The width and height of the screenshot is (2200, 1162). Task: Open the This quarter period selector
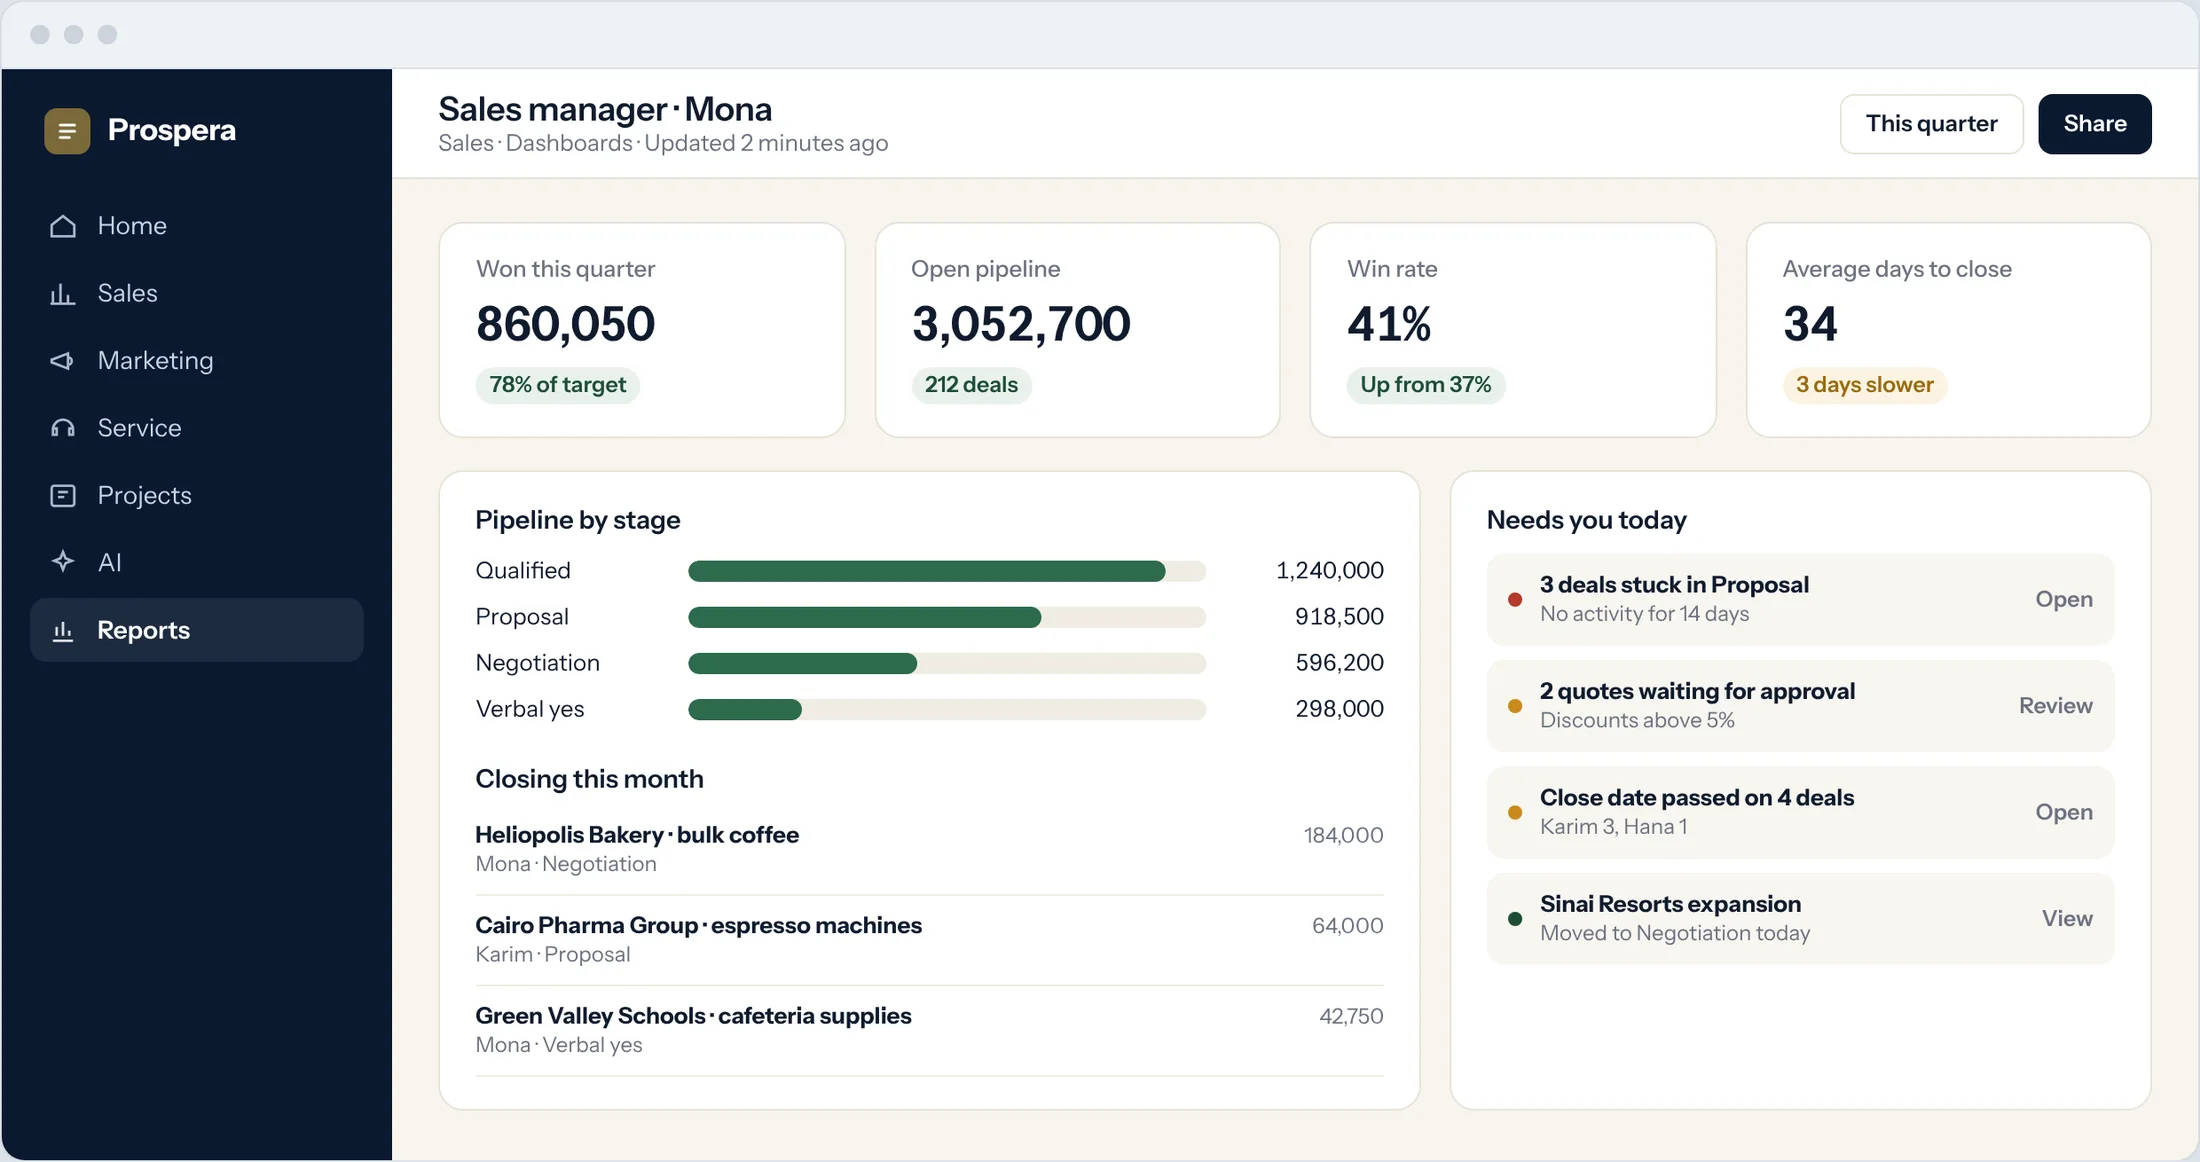tap(1931, 124)
